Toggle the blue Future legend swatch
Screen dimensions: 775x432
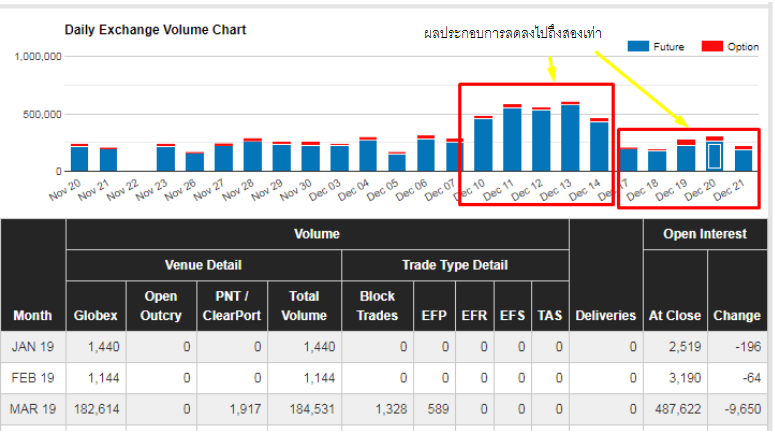638,46
